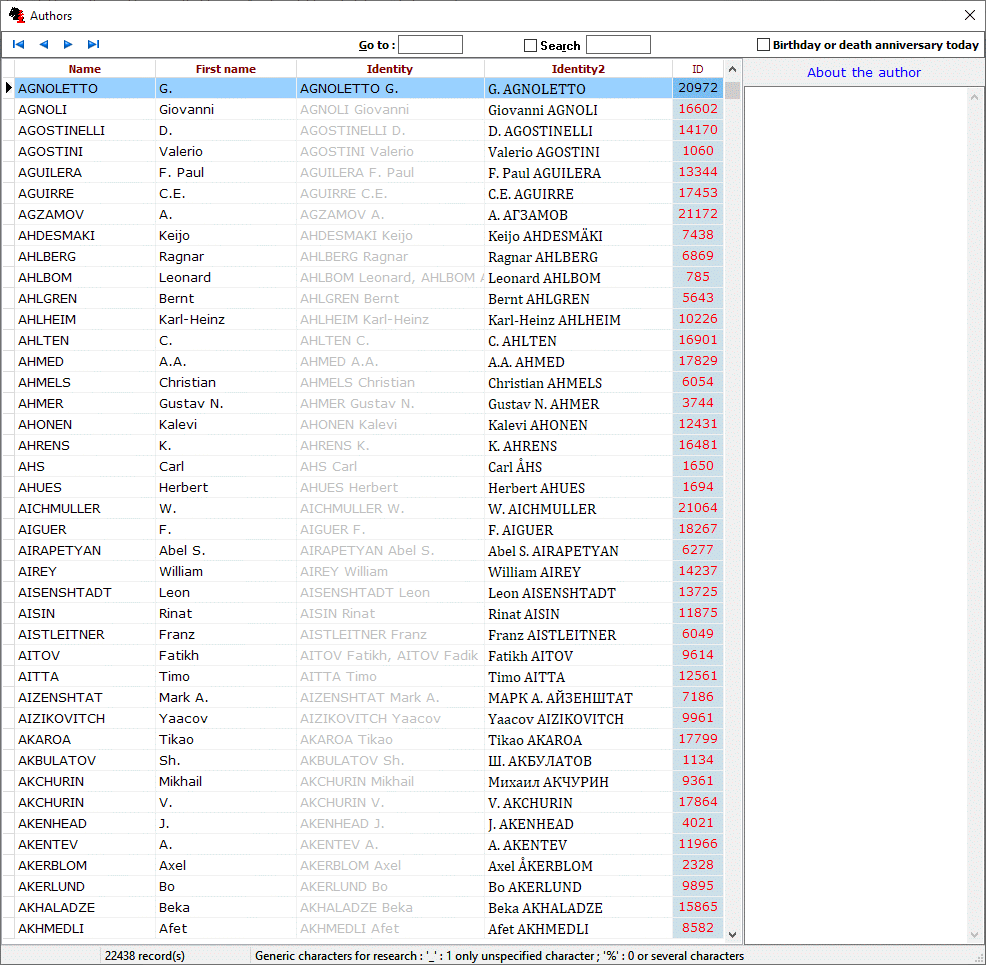The image size is (986, 965).
Task: Click the First name column header
Action: pyautogui.click(x=226, y=69)
